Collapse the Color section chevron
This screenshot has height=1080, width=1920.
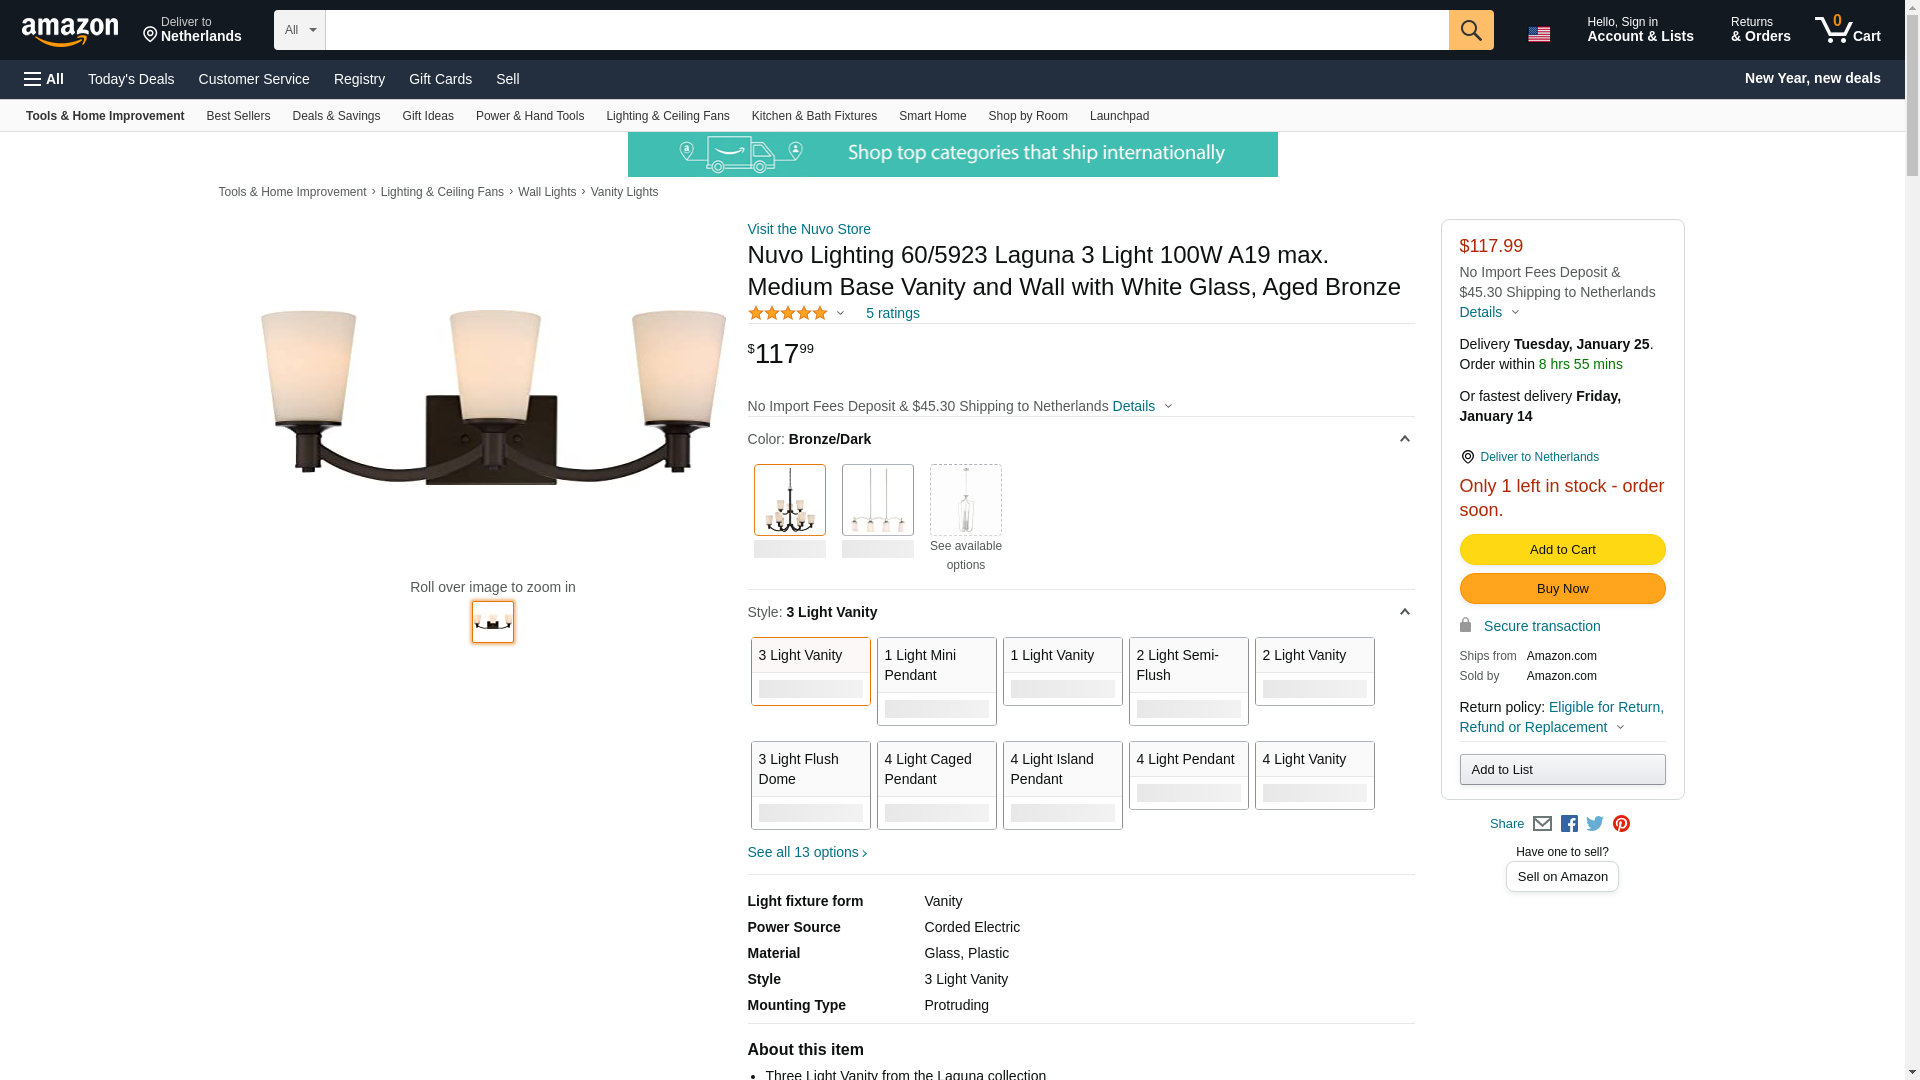(x=1404, y=439)
